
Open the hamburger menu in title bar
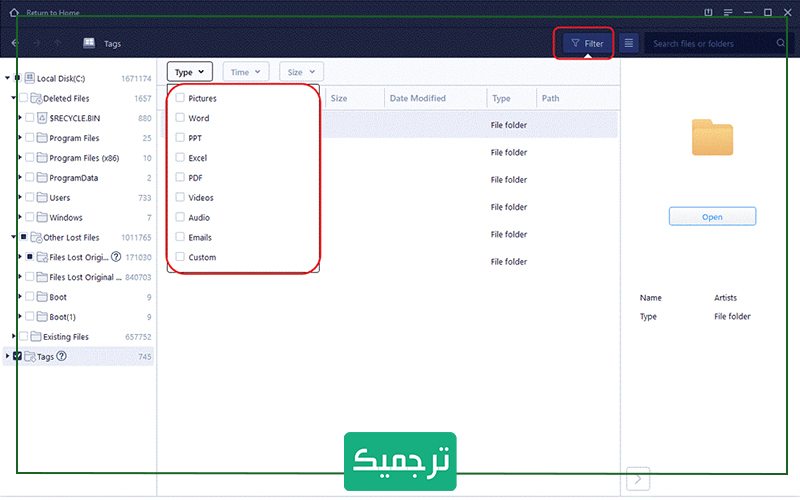[728, 12]
